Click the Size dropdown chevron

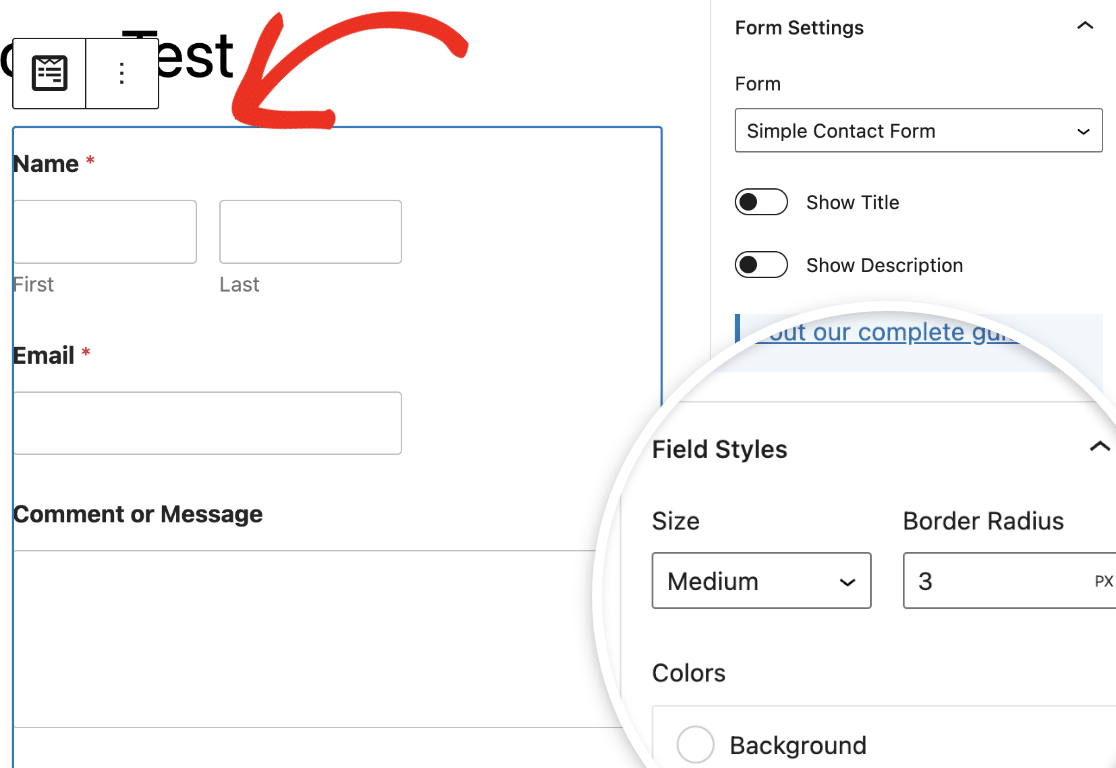tap(849, 581)
